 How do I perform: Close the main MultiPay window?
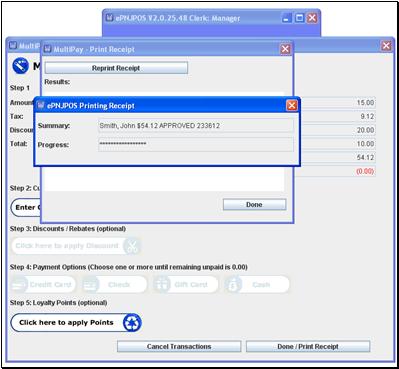click(386, 46)
